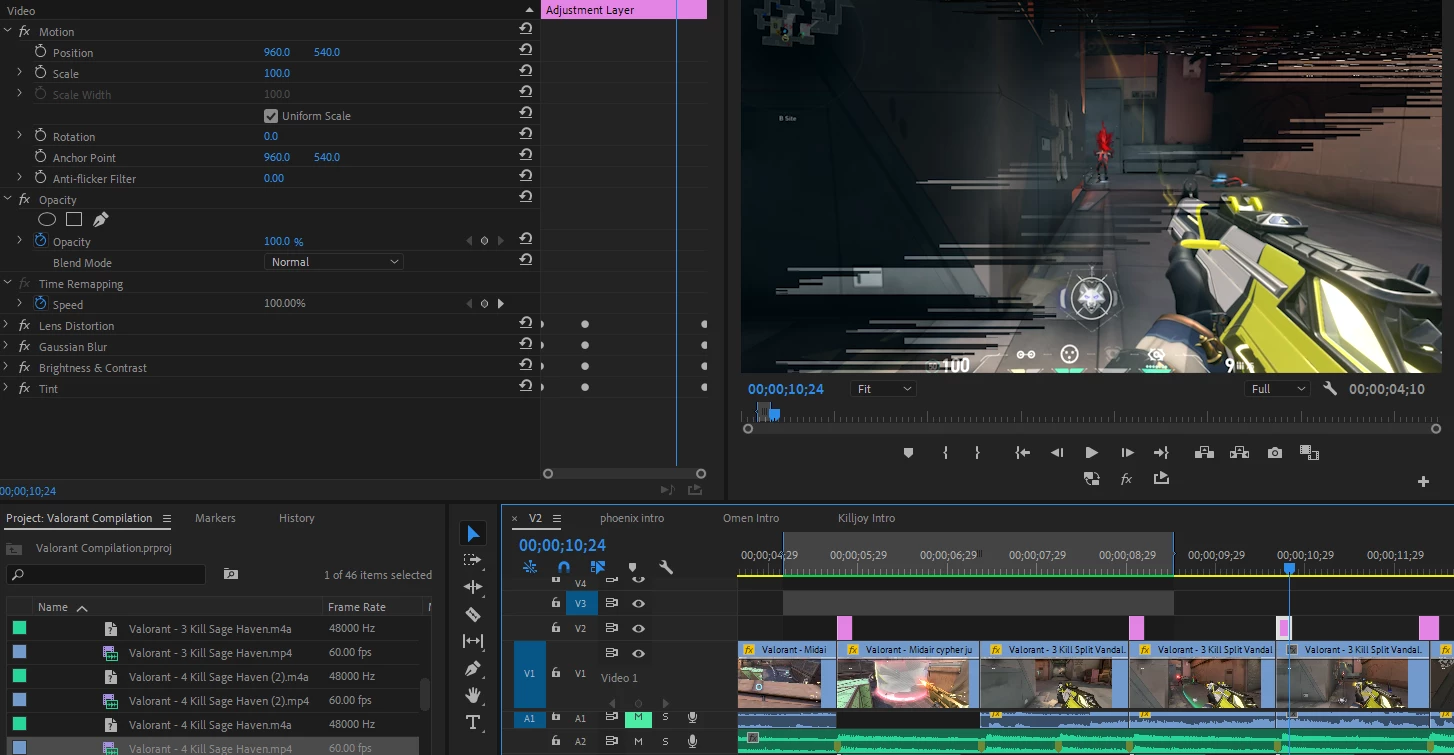Screen dimensions: 1454x755
Task: Select the Selection tool arrow
Action: 473,534
